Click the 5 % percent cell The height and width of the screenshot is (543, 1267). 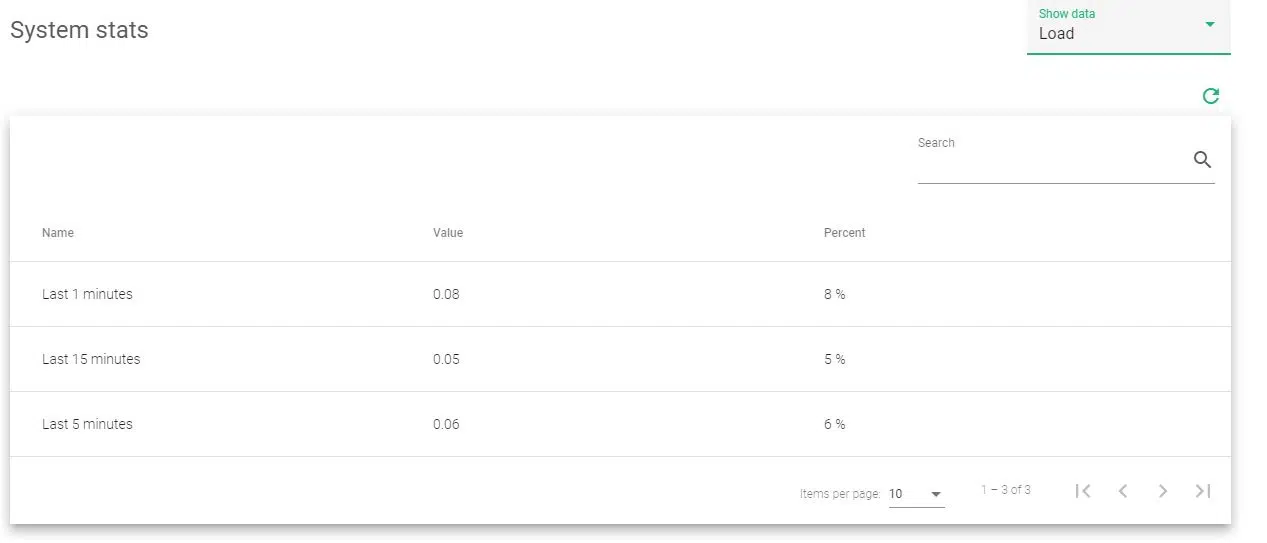click(x=834, y=359)
